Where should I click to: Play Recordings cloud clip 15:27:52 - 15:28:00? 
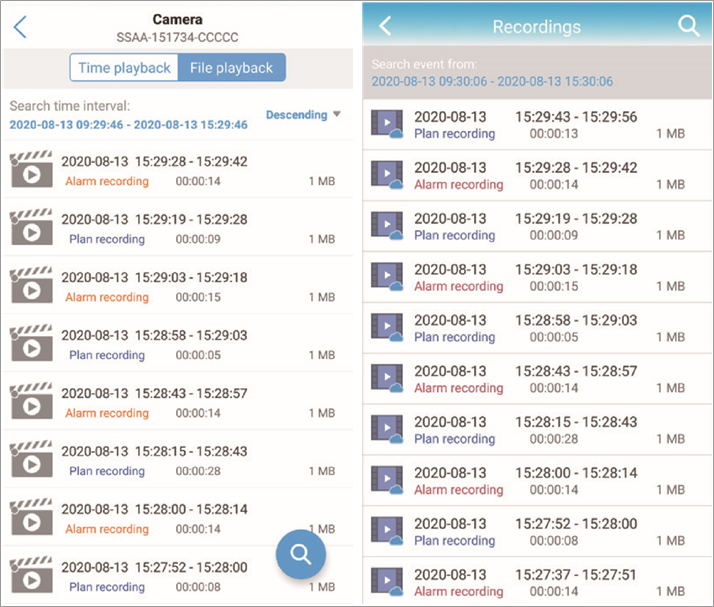(x=387, y=530)
